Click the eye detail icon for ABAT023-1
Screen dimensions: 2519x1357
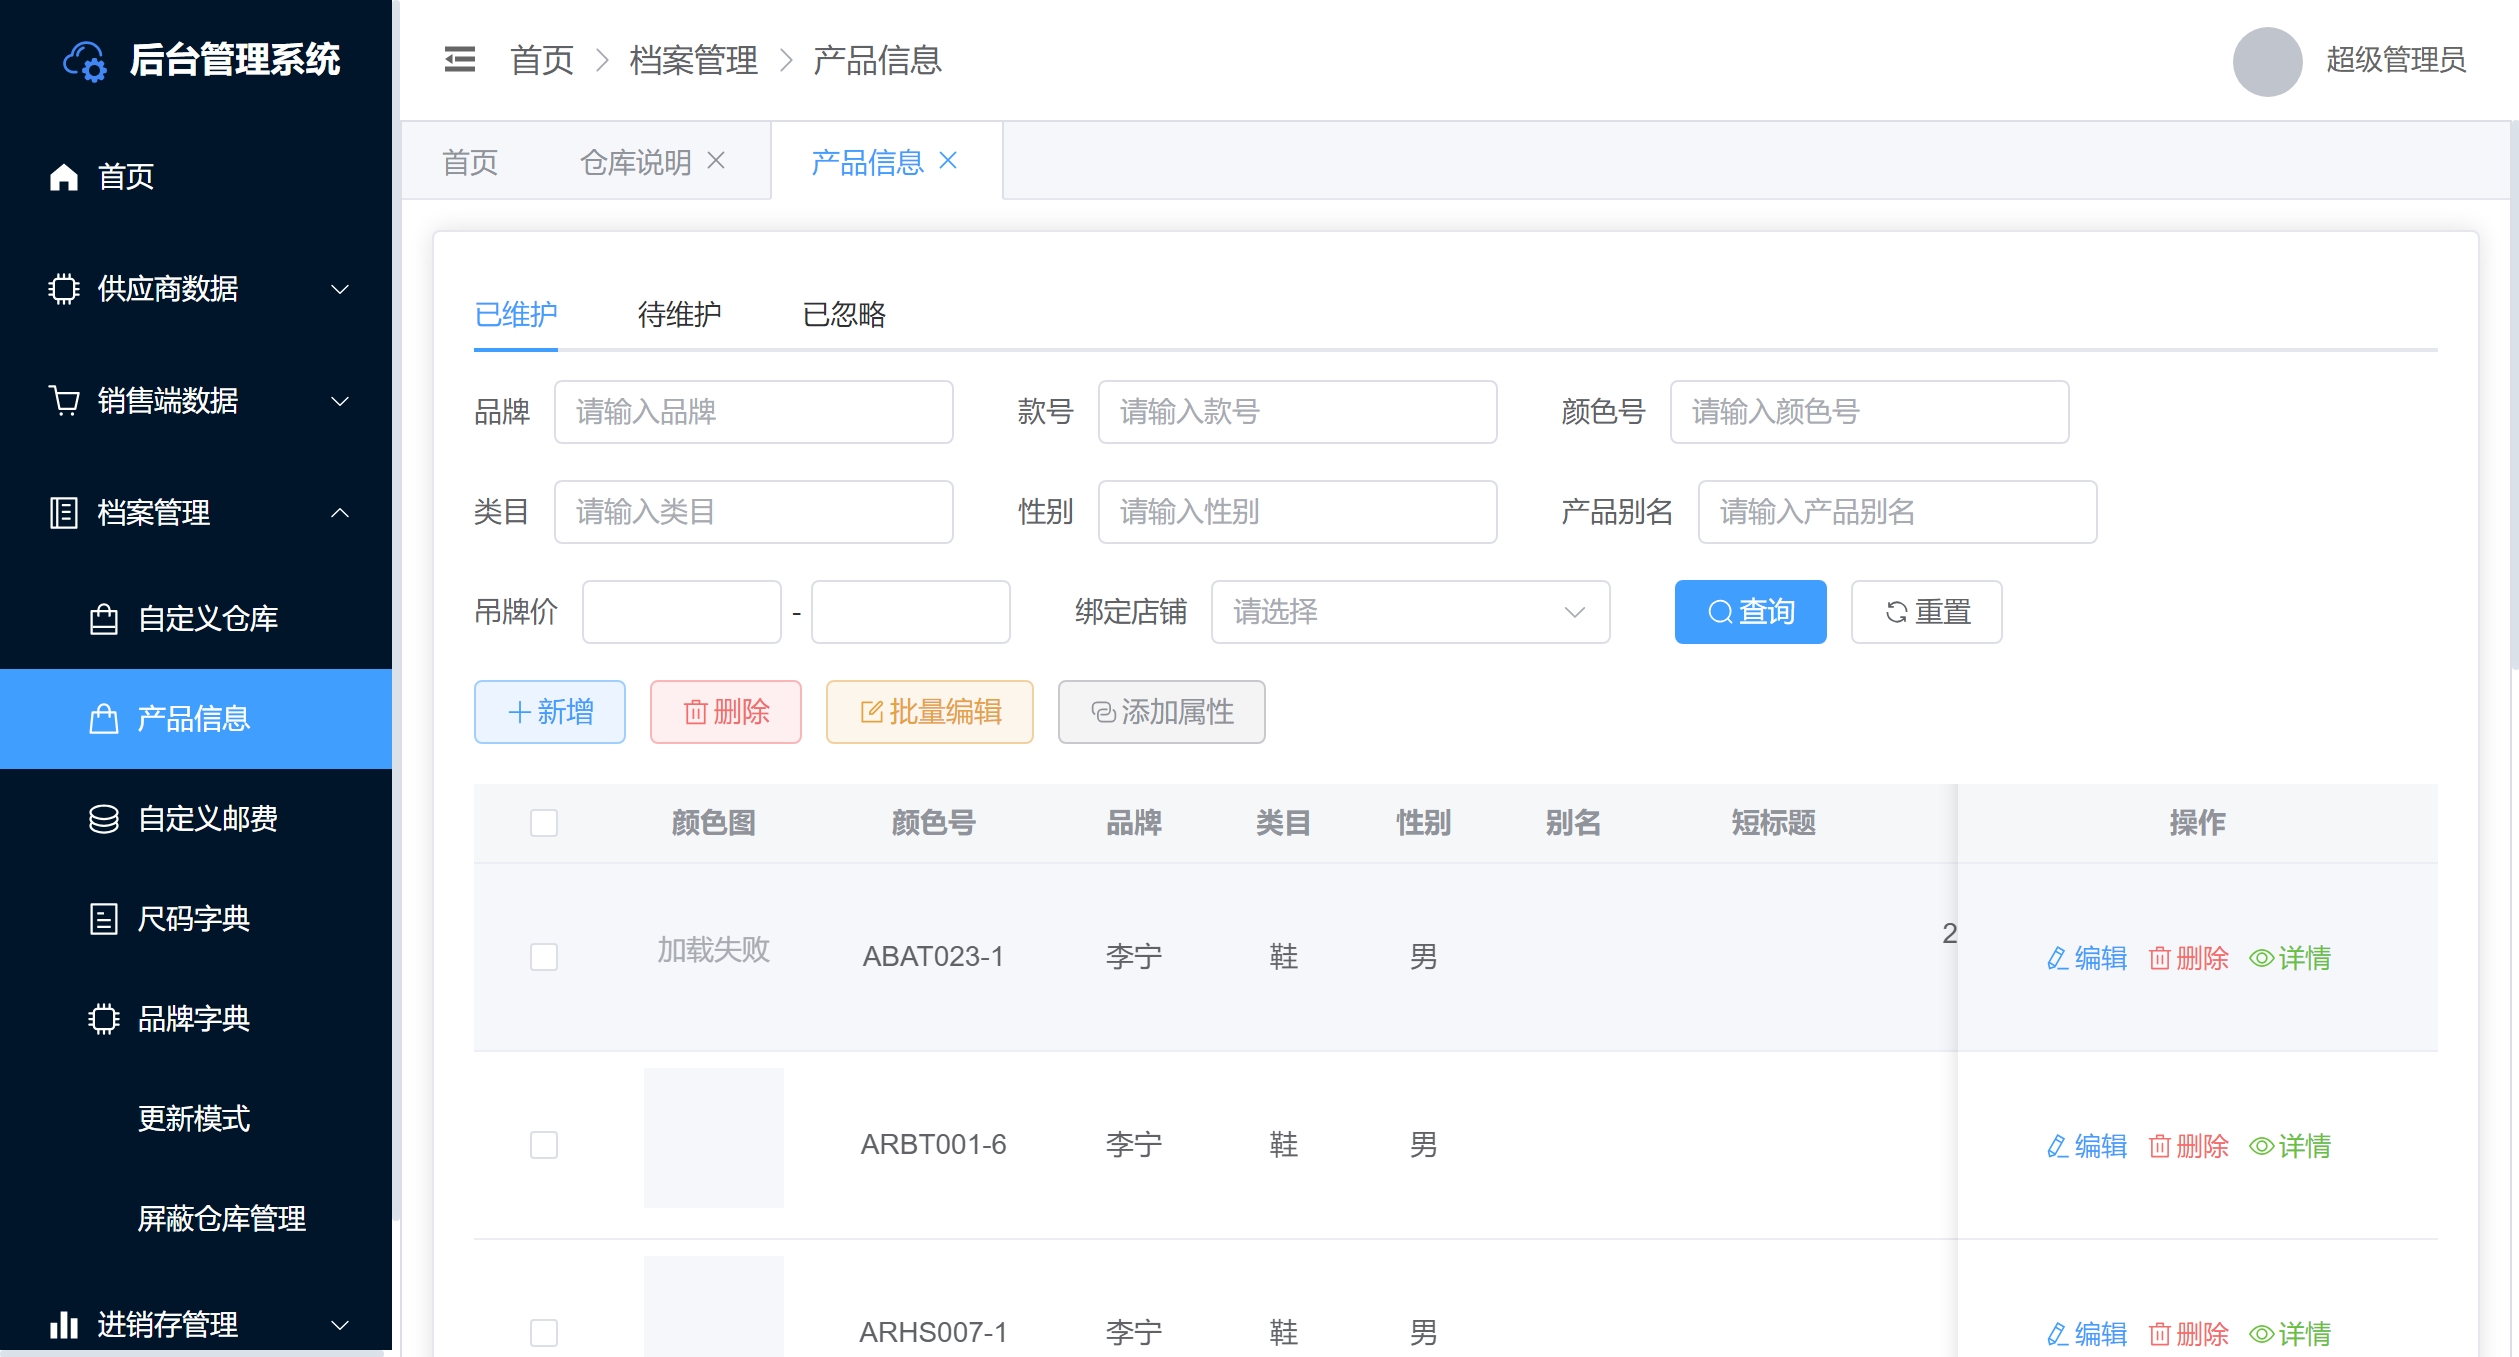[2261, 958]
